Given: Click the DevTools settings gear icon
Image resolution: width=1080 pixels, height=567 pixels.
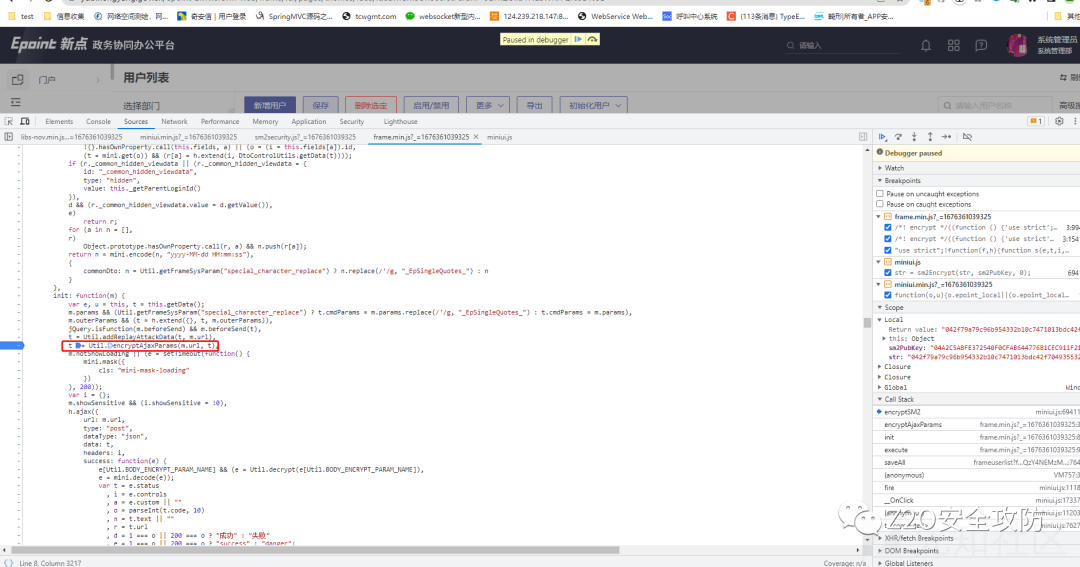Looking at the screenshot, I should (1059, 121).
